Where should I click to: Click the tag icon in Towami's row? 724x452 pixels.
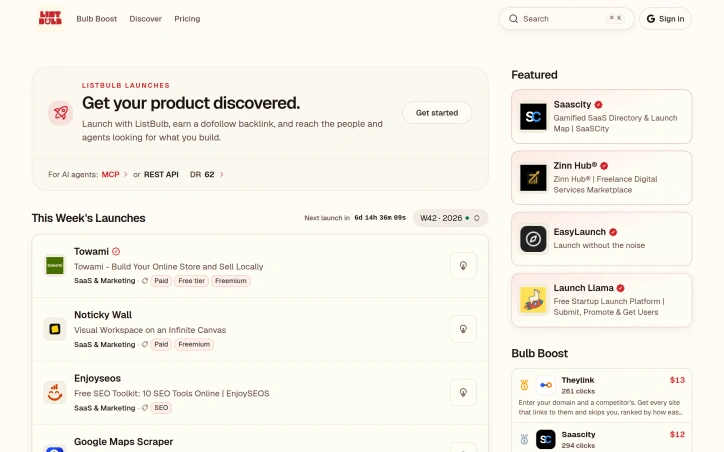[x=145, y=281]
